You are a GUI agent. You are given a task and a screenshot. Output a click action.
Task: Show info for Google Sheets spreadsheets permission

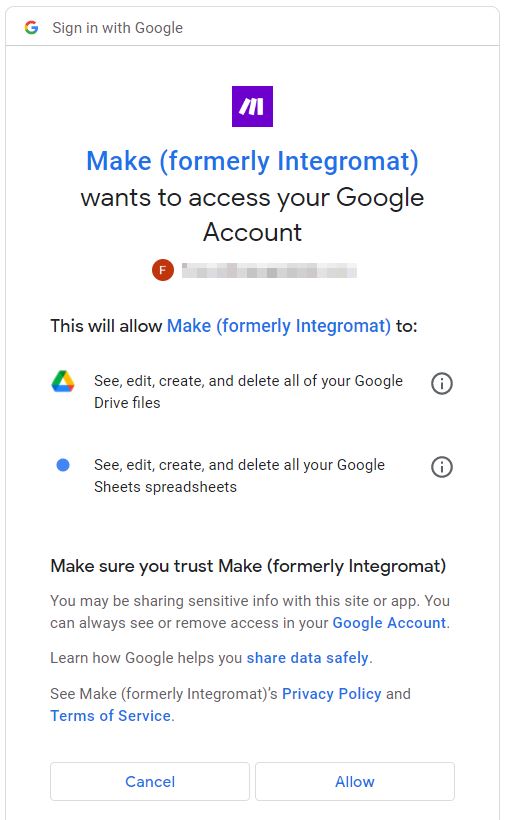point(442,466)
